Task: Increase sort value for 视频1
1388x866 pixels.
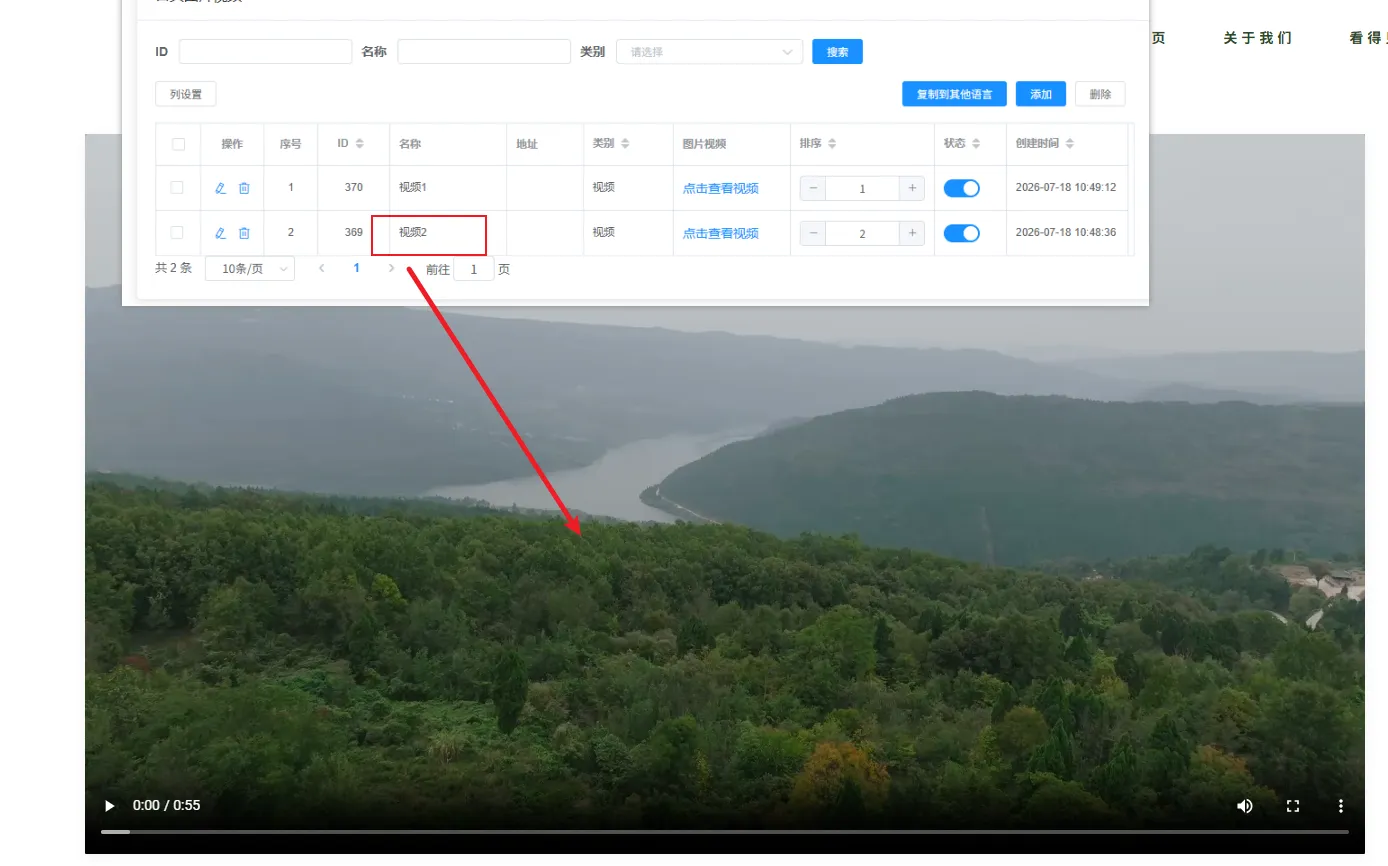Action: tap(912, 188)
